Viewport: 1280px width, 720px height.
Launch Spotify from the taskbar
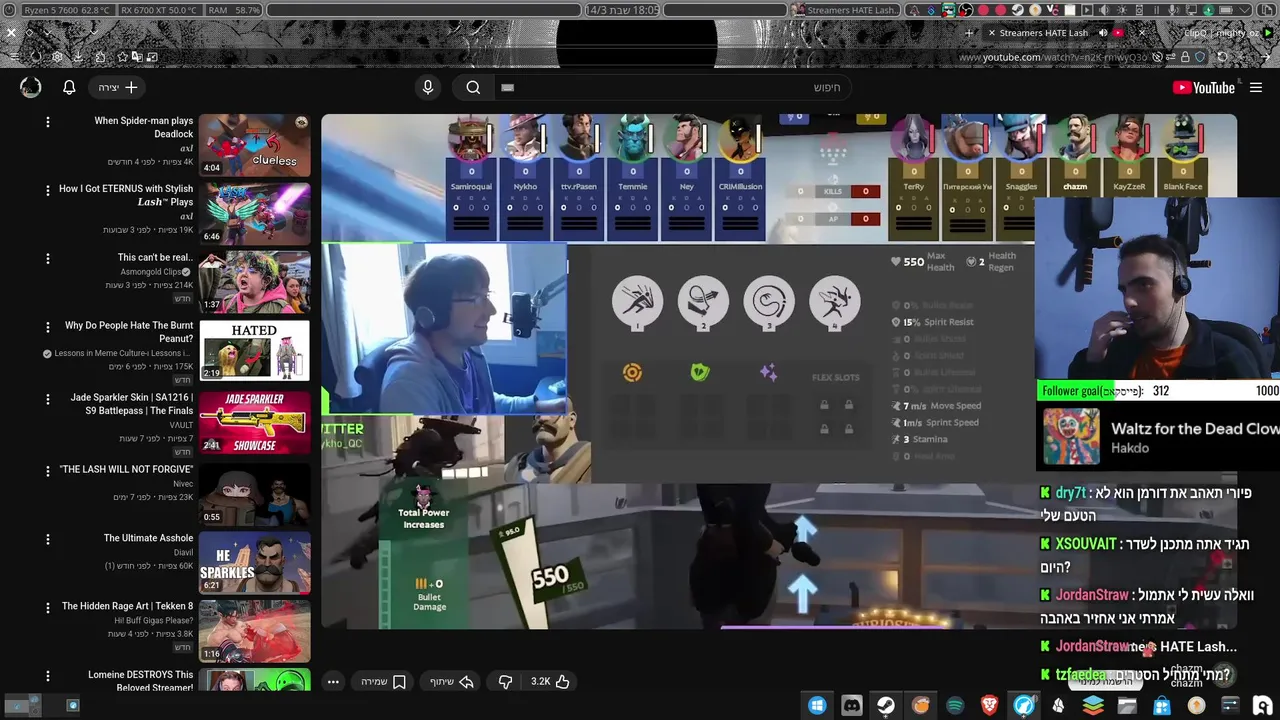(955, 705)
